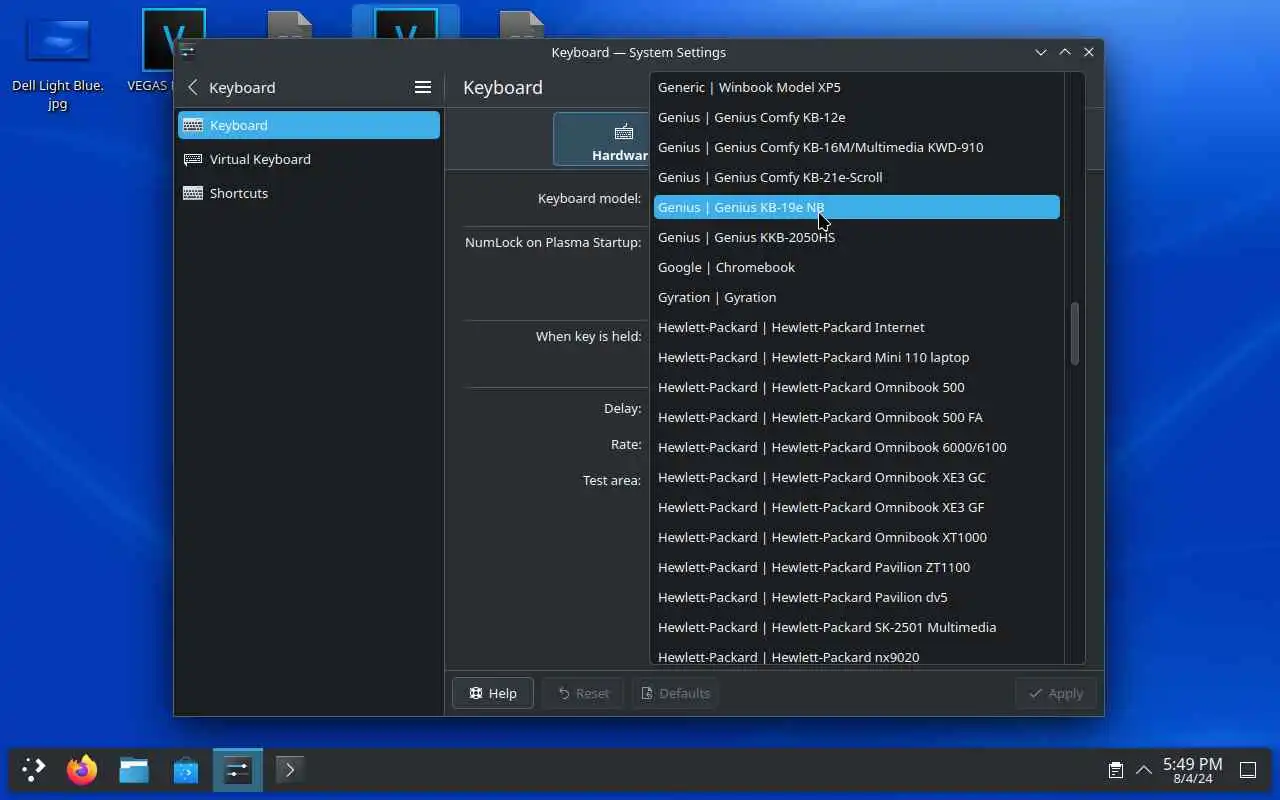This screenshot has width=1280, height=800.
Task: Launch Firefox from the taskbar
Action: (82, 770)
